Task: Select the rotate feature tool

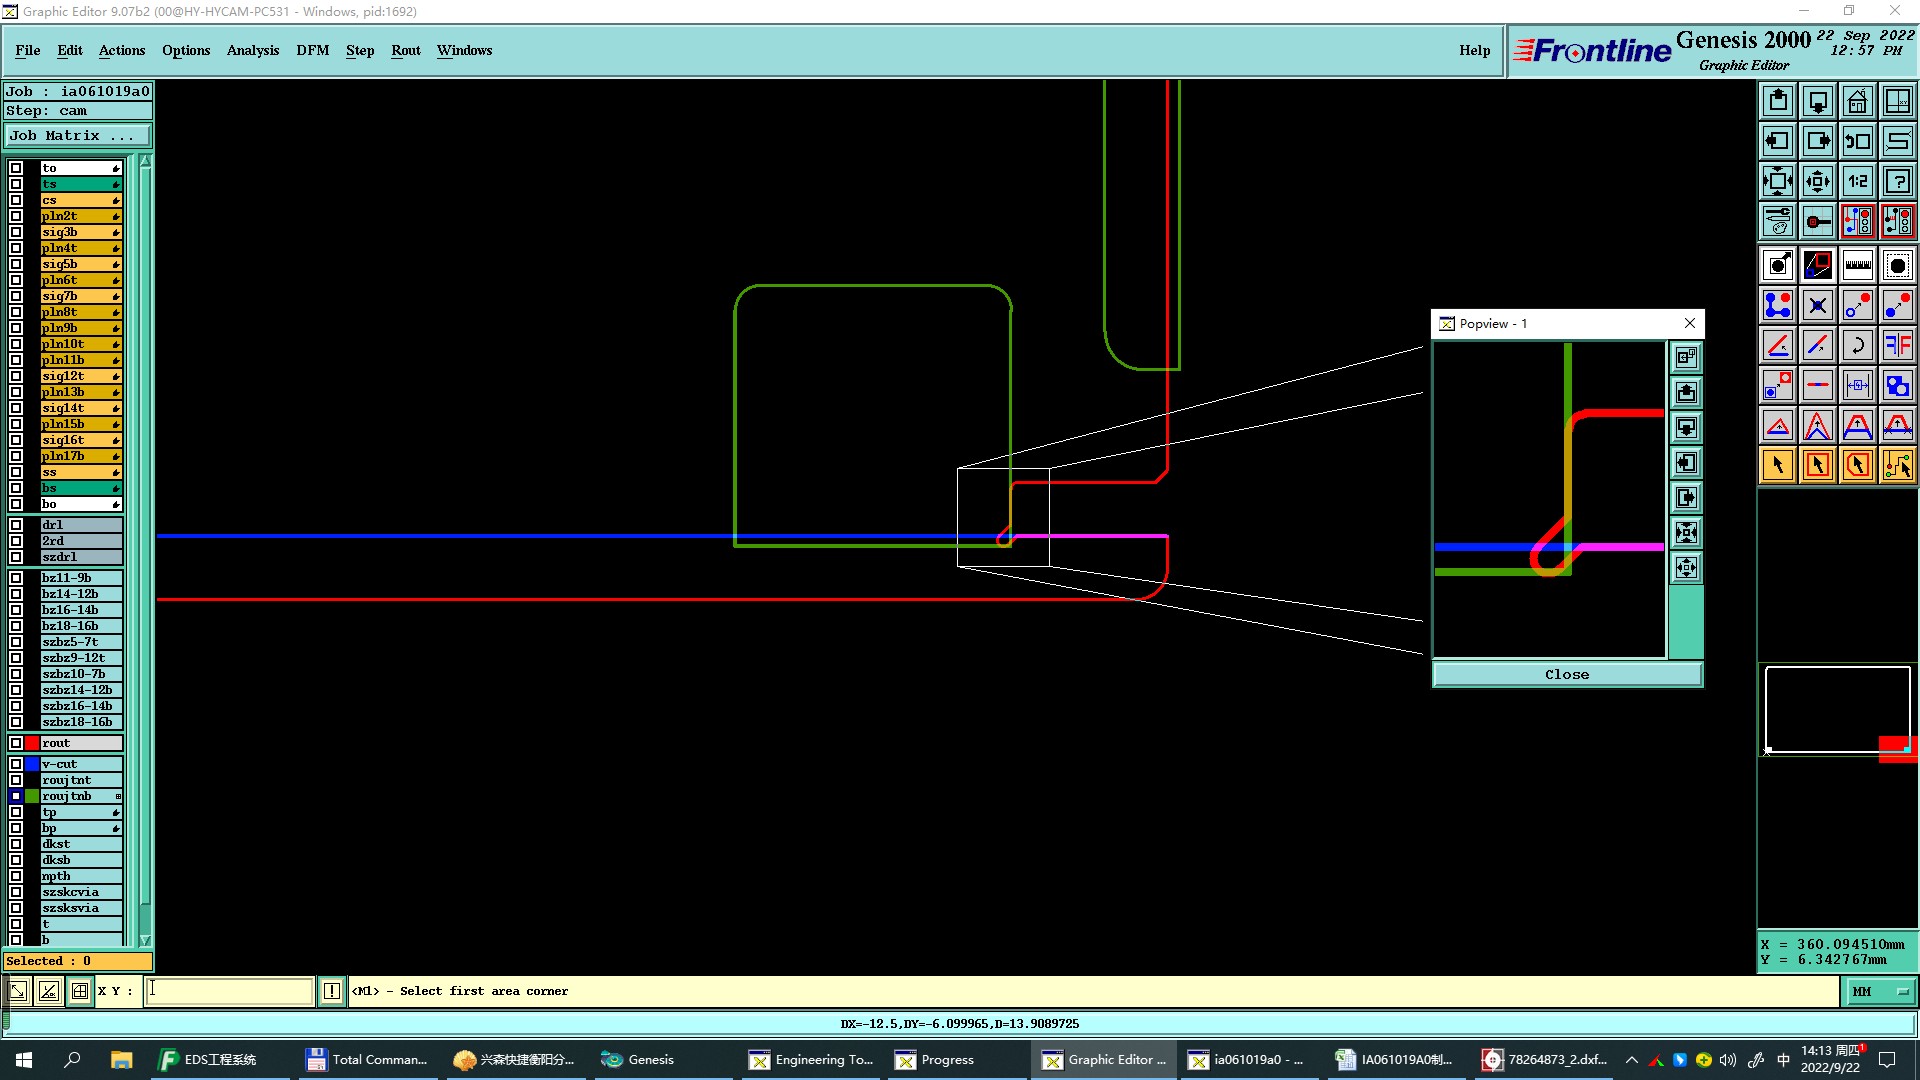Action: 1857,345
